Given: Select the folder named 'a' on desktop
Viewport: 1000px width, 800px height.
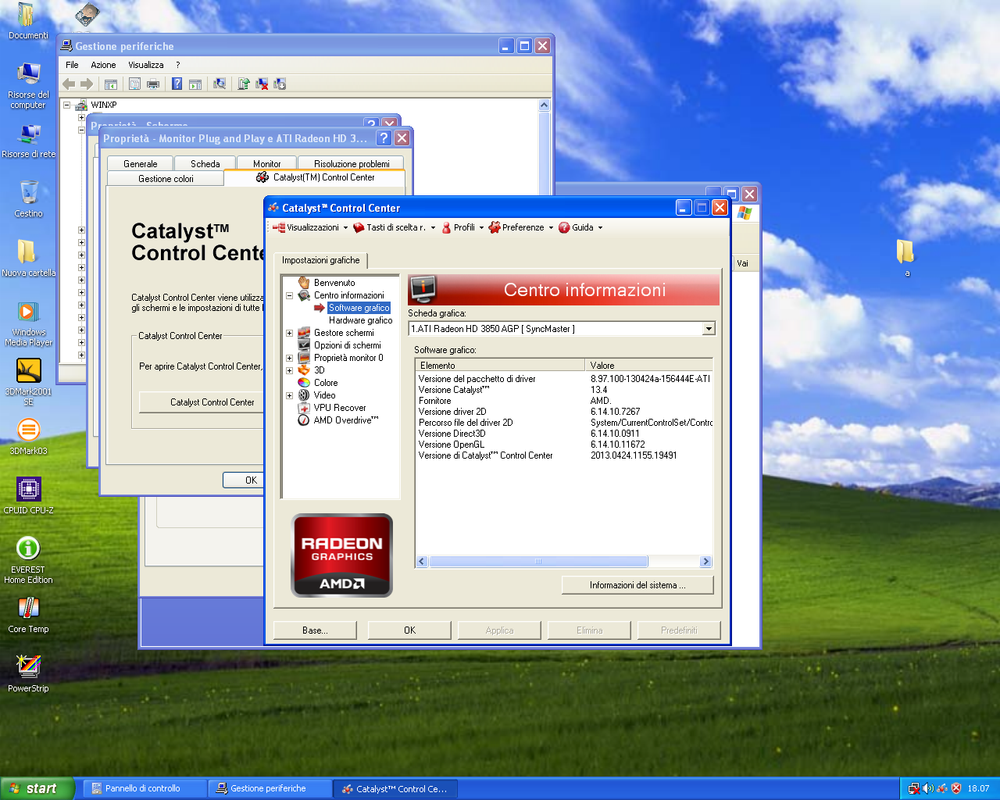Looking at the screenshot, I should [x=905, y=251].
